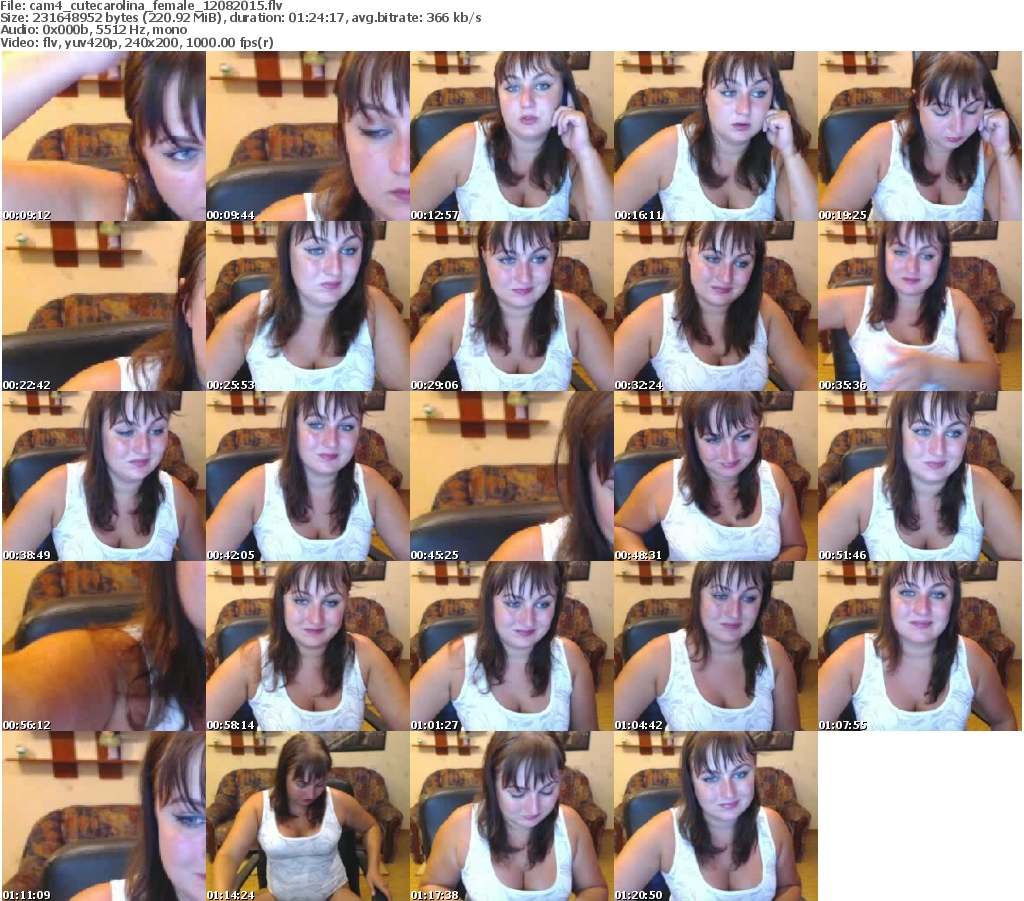
Task: Select the thumbnail stamped 00:09:44
Action: 308,136
